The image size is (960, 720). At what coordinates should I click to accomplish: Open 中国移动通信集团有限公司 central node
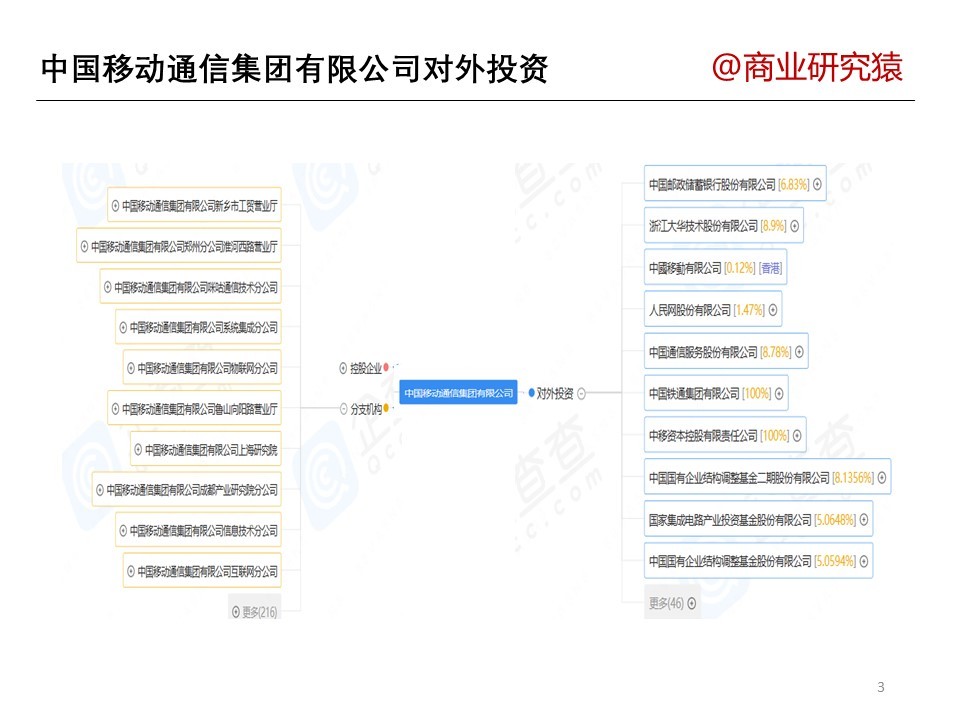(458, 394)
